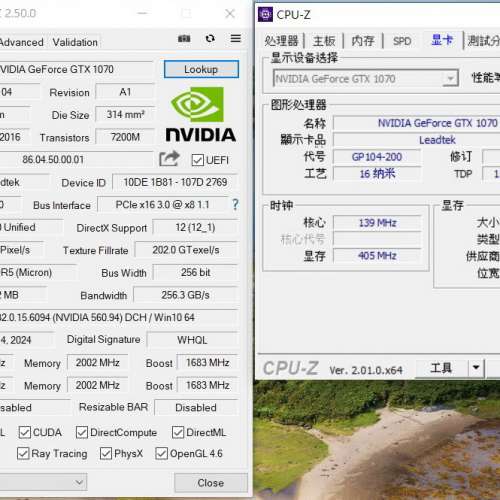Image resolution: width=500 pixels, height=500 pixels.
Task: Click the GPU-Z refresh icon
Action: click(210, 39)
